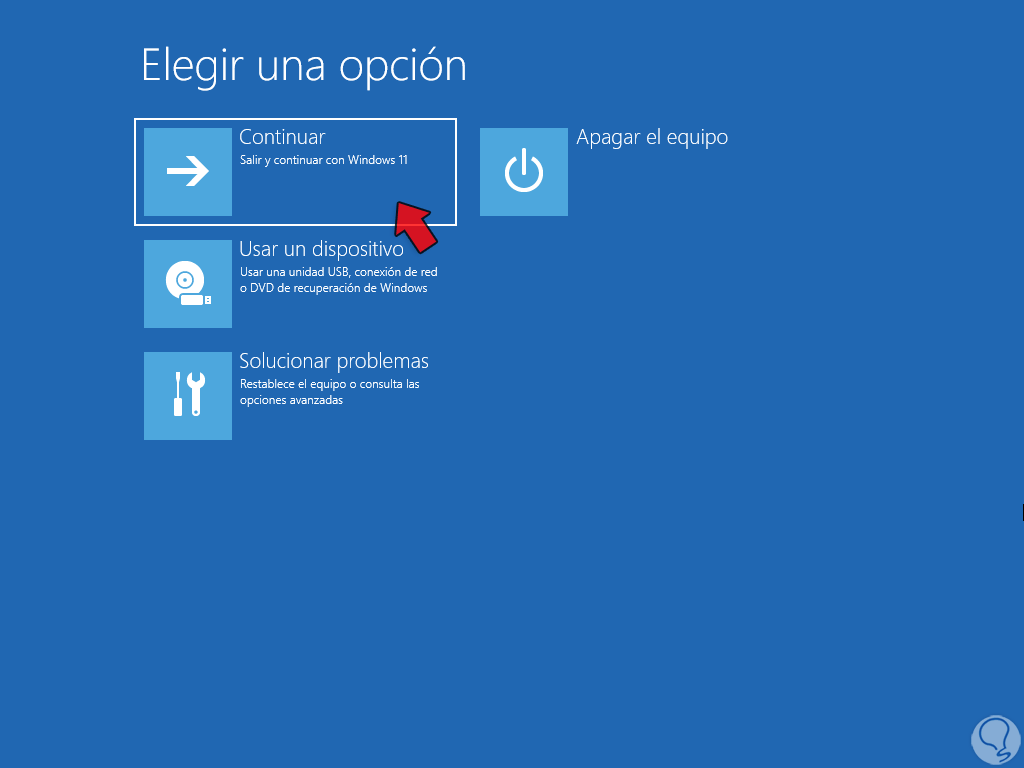Viewport: 1024px width, 768px height.
Task: Select the 'Apagar el equipo' label
Action: coord(652,137)
